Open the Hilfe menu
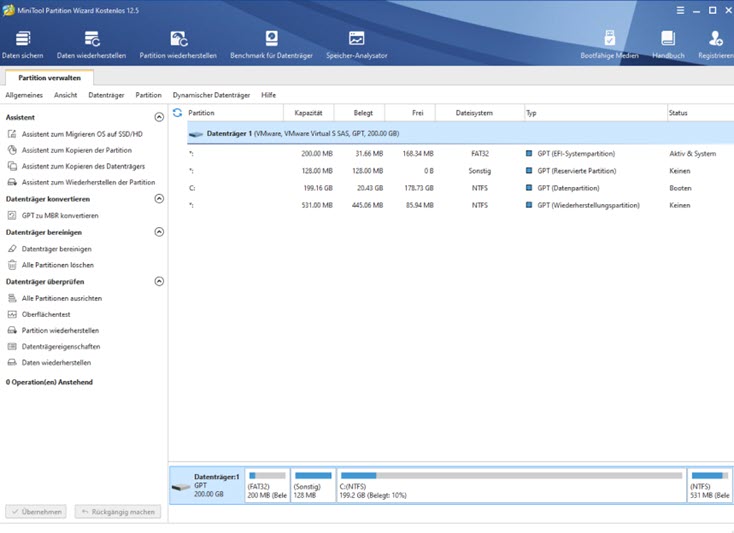This screenshot has height=533, width=734. (x=269, y=95)
